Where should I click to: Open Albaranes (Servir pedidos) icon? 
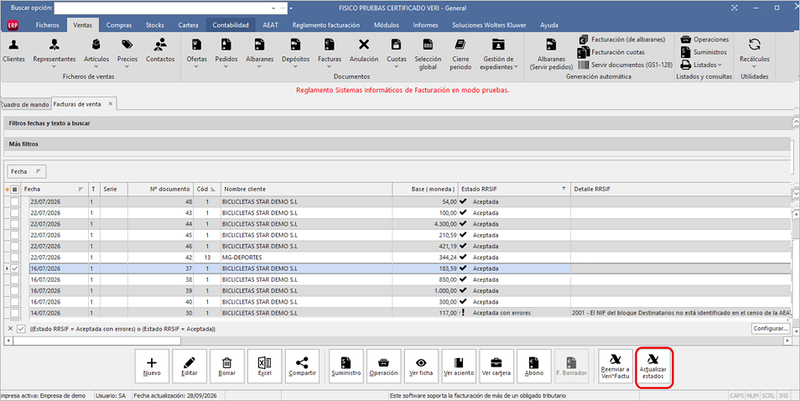click(x=551, y=55)
